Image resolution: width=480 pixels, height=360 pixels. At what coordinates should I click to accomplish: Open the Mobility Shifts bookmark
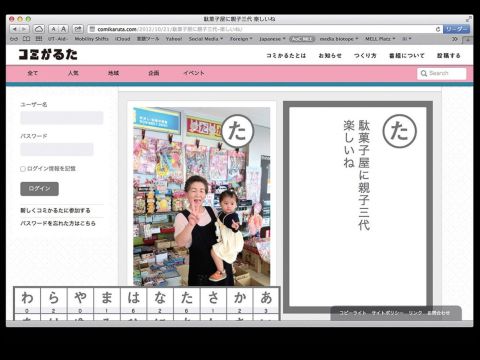click(x=92, y=39)
